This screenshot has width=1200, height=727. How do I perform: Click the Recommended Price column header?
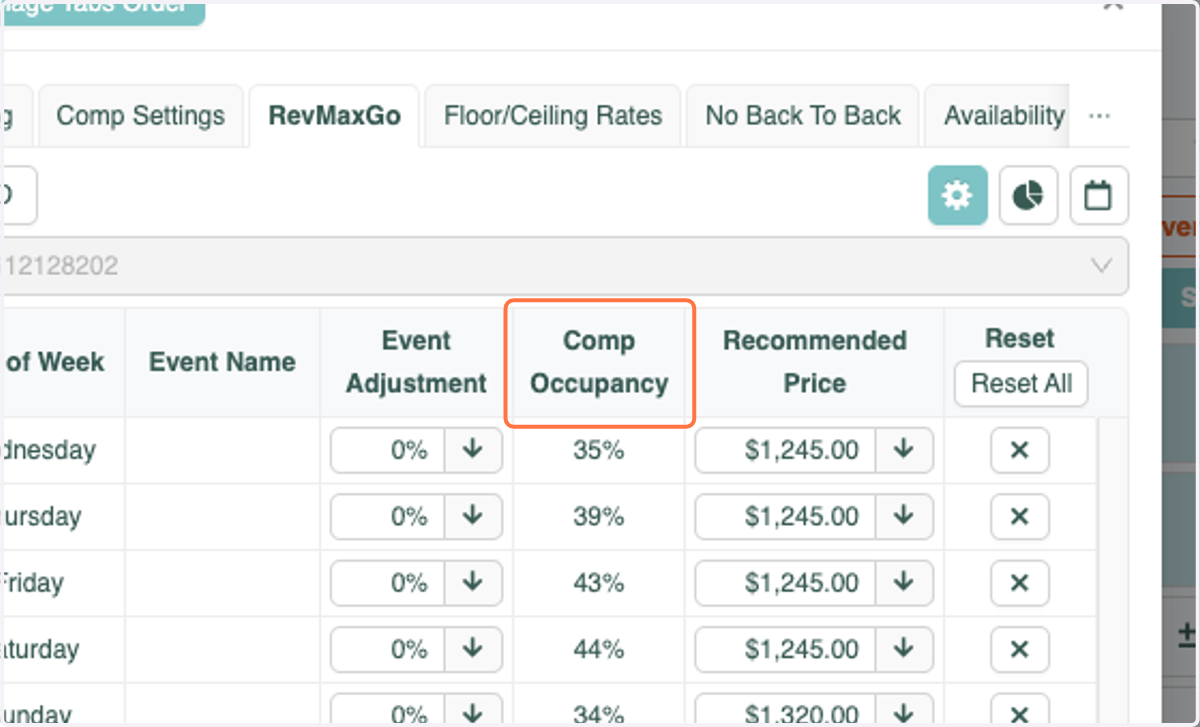click(x=814, y=362)
